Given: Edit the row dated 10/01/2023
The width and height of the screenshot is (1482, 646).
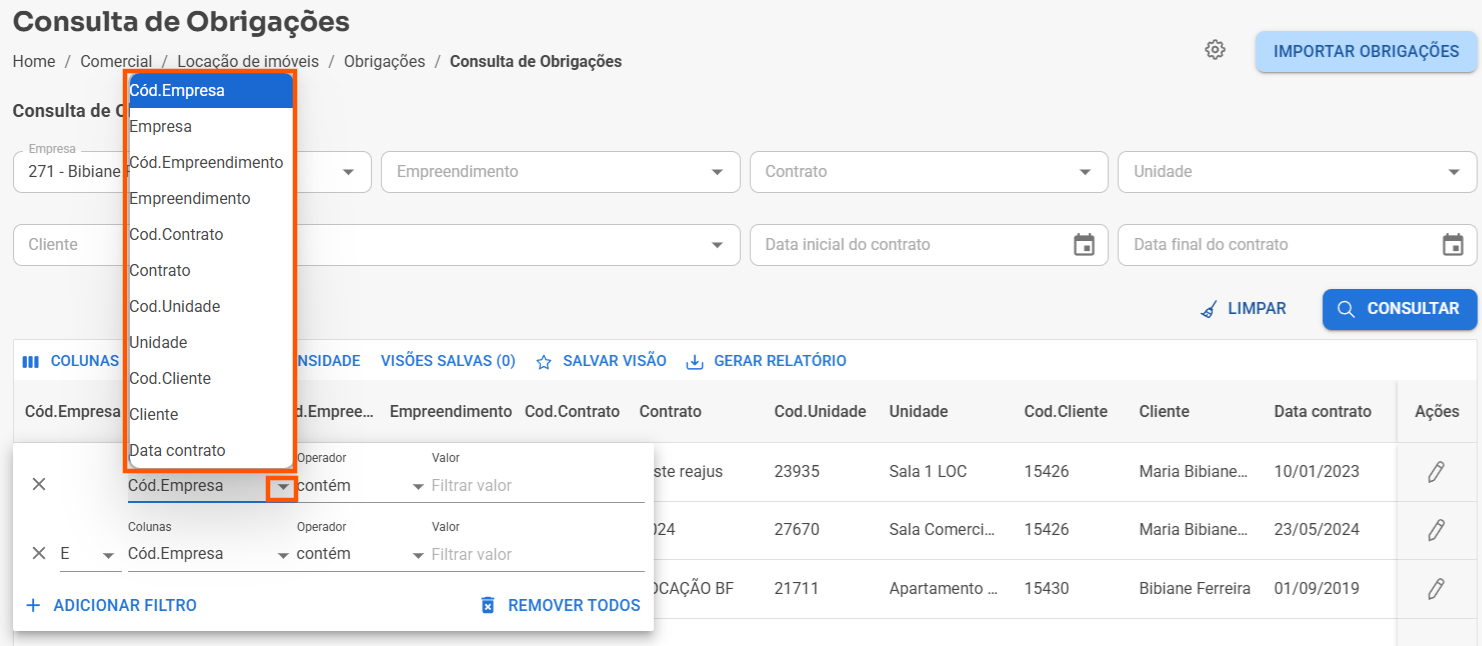Looking at the screenshot, I should coord(1436,472).
